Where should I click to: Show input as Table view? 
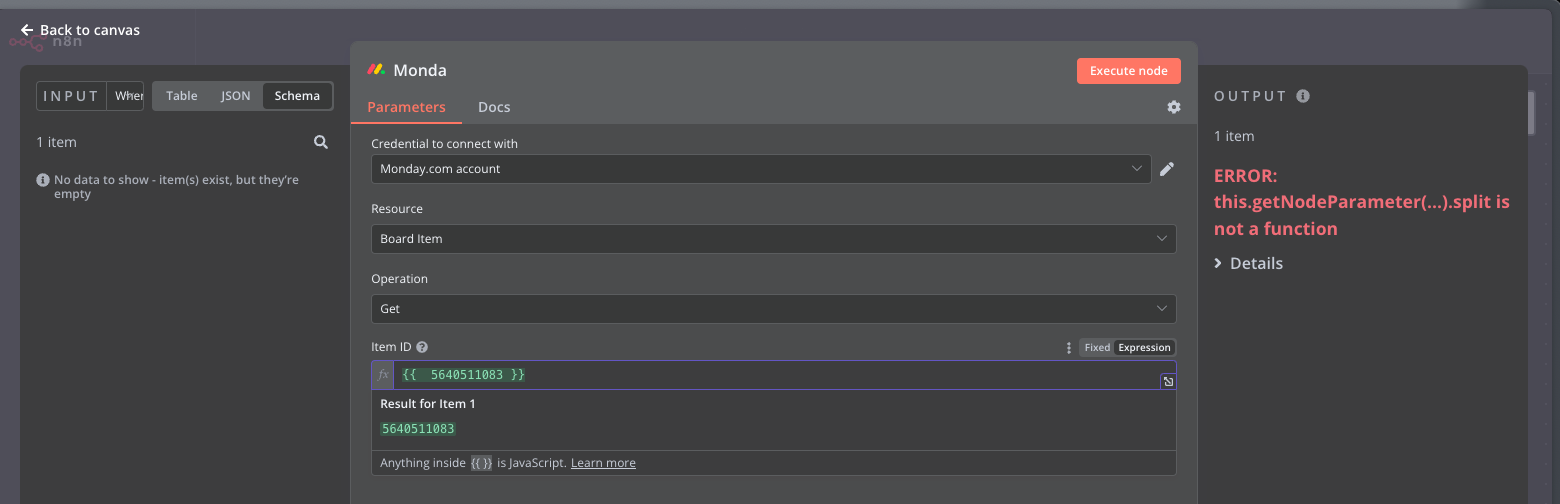(182, 96)
